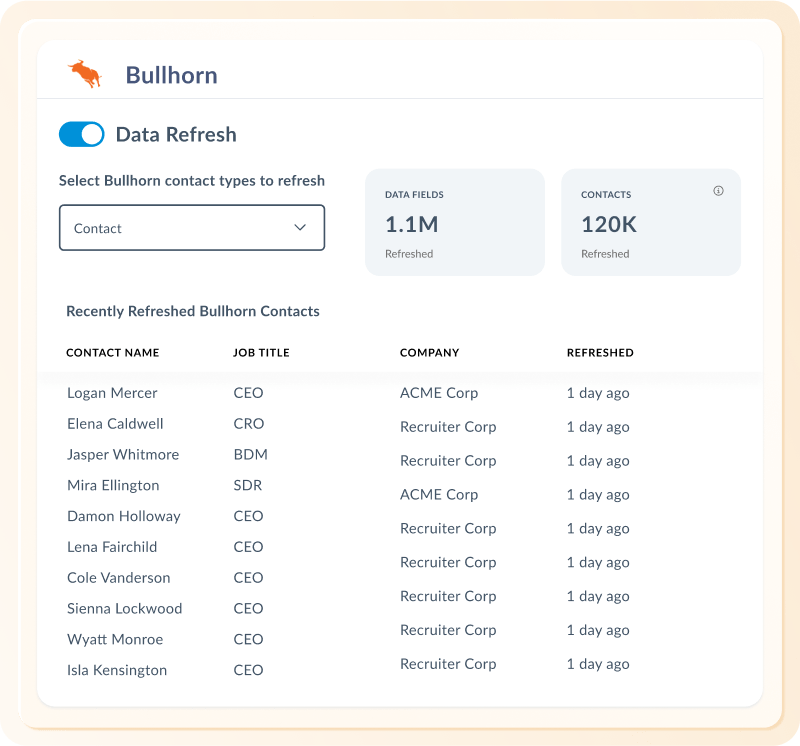
Task: Sort by the CONTACT NAME column header
Action: point(112,352)
